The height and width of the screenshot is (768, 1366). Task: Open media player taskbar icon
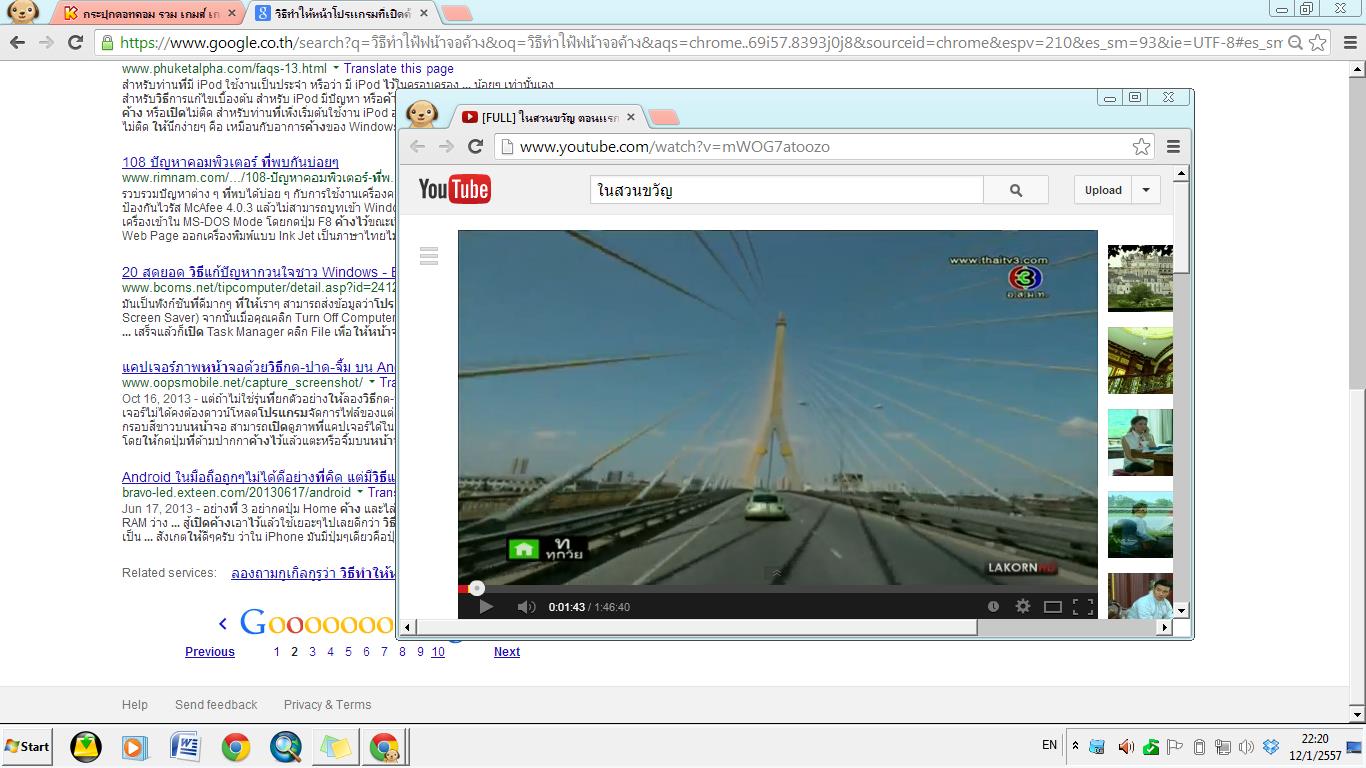[x=135, y=747]
